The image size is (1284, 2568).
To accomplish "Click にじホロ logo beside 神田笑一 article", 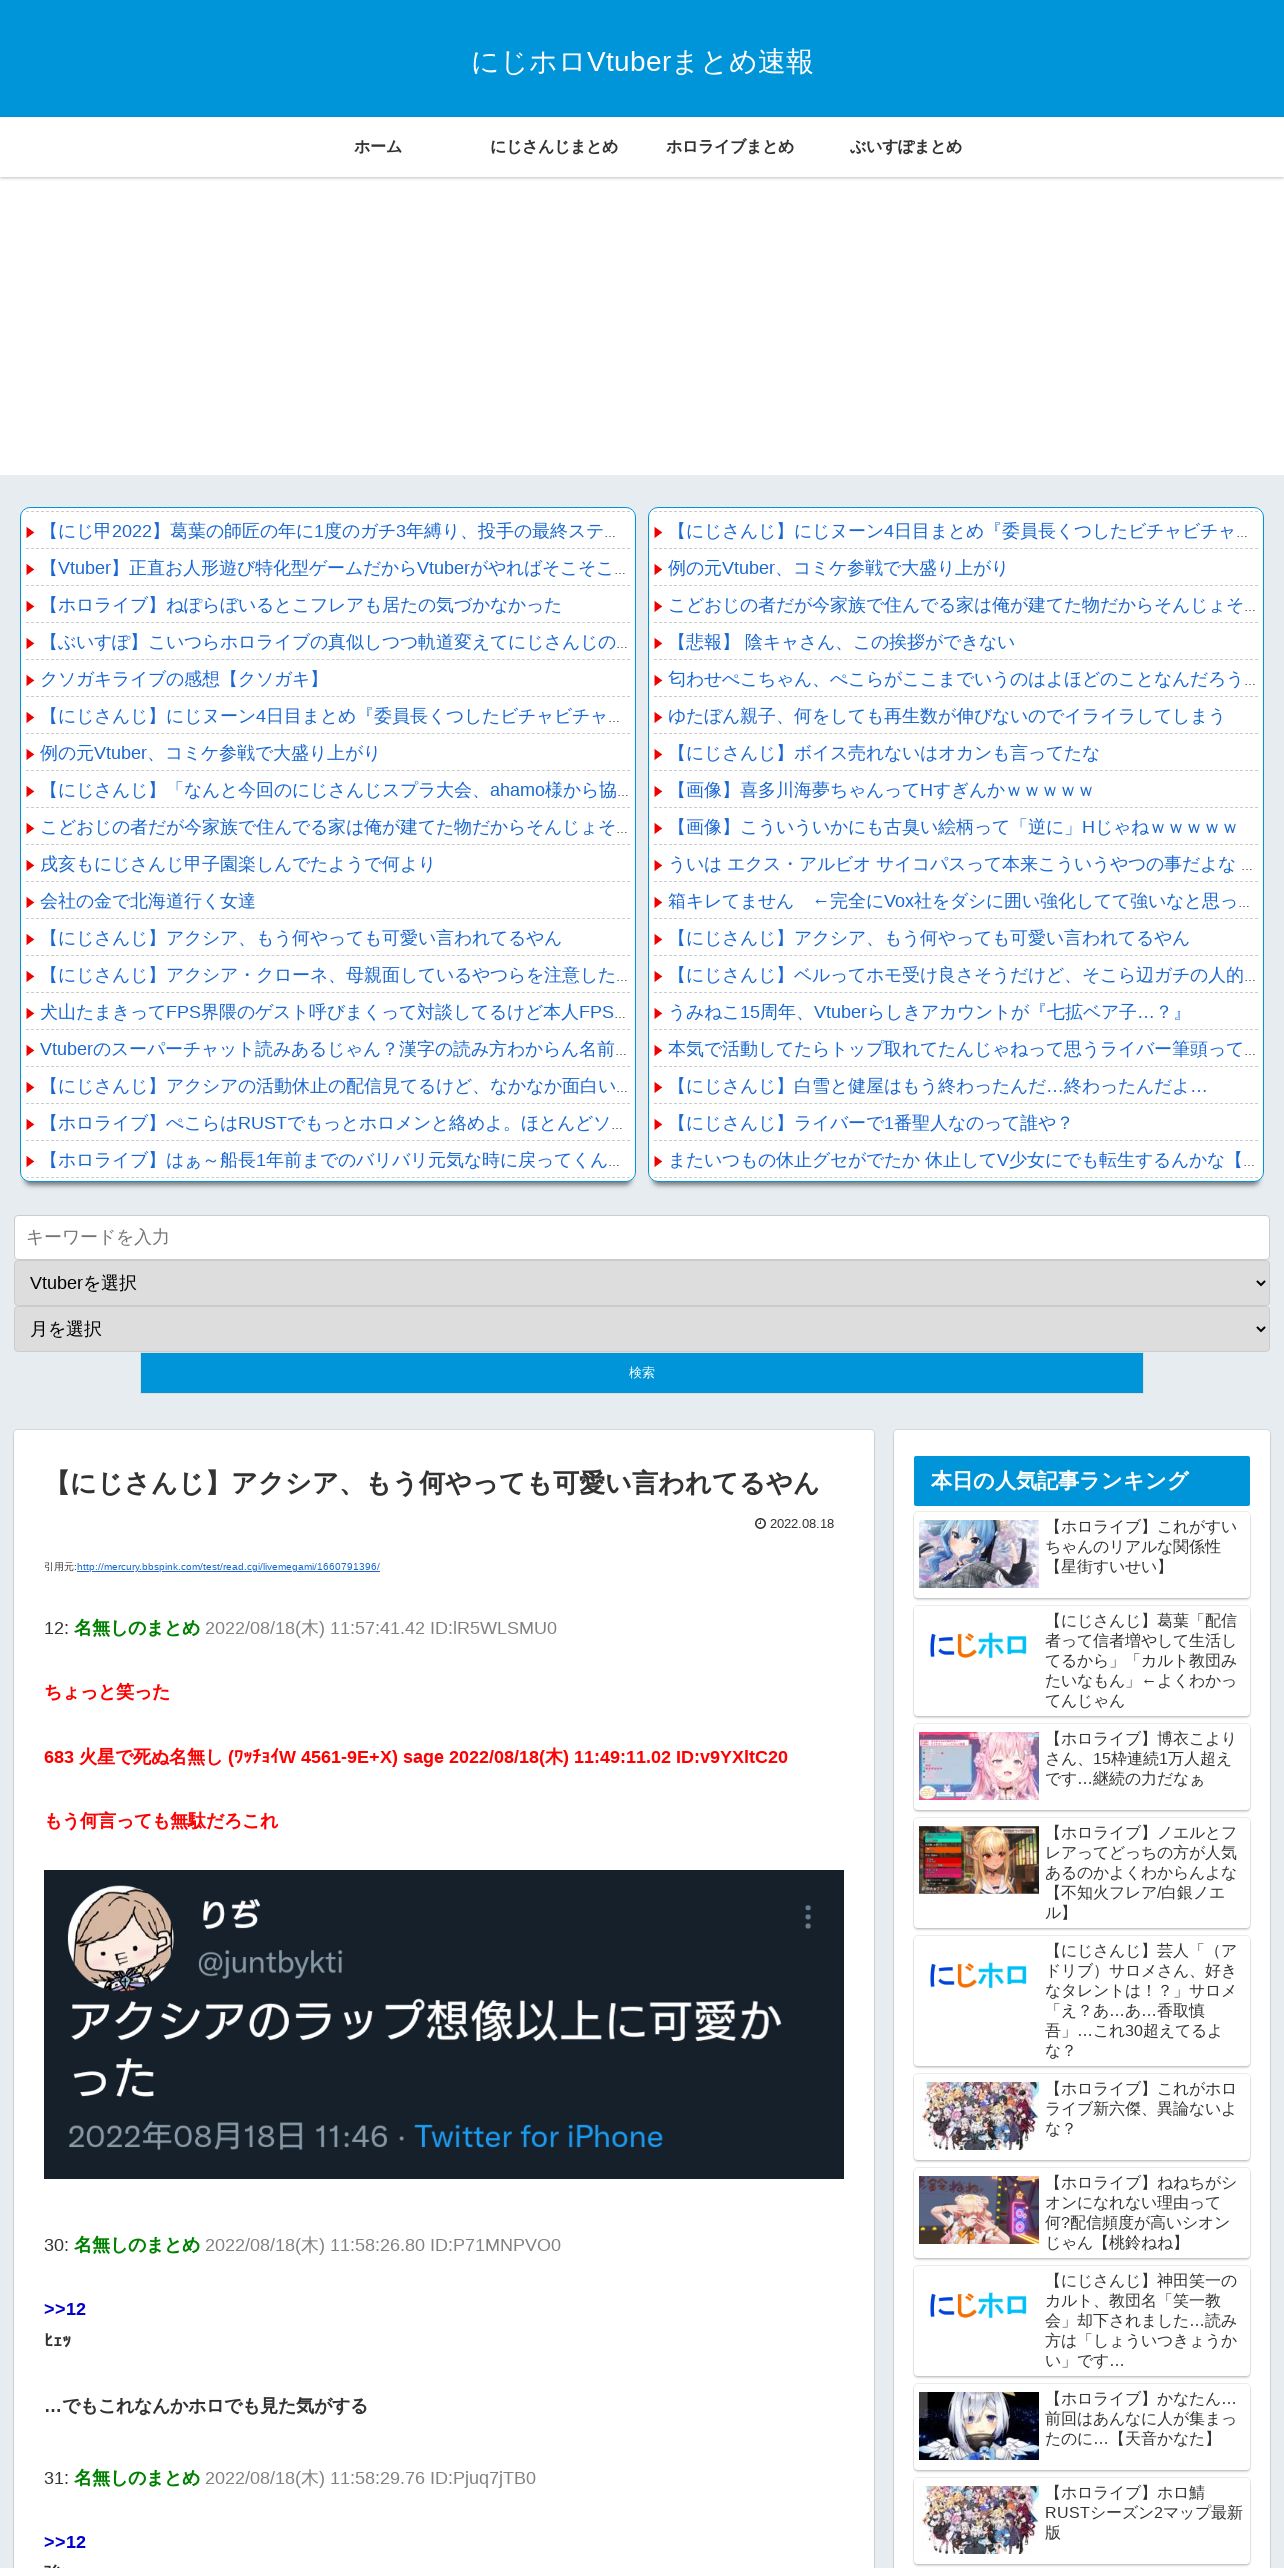I will 979,2305.
